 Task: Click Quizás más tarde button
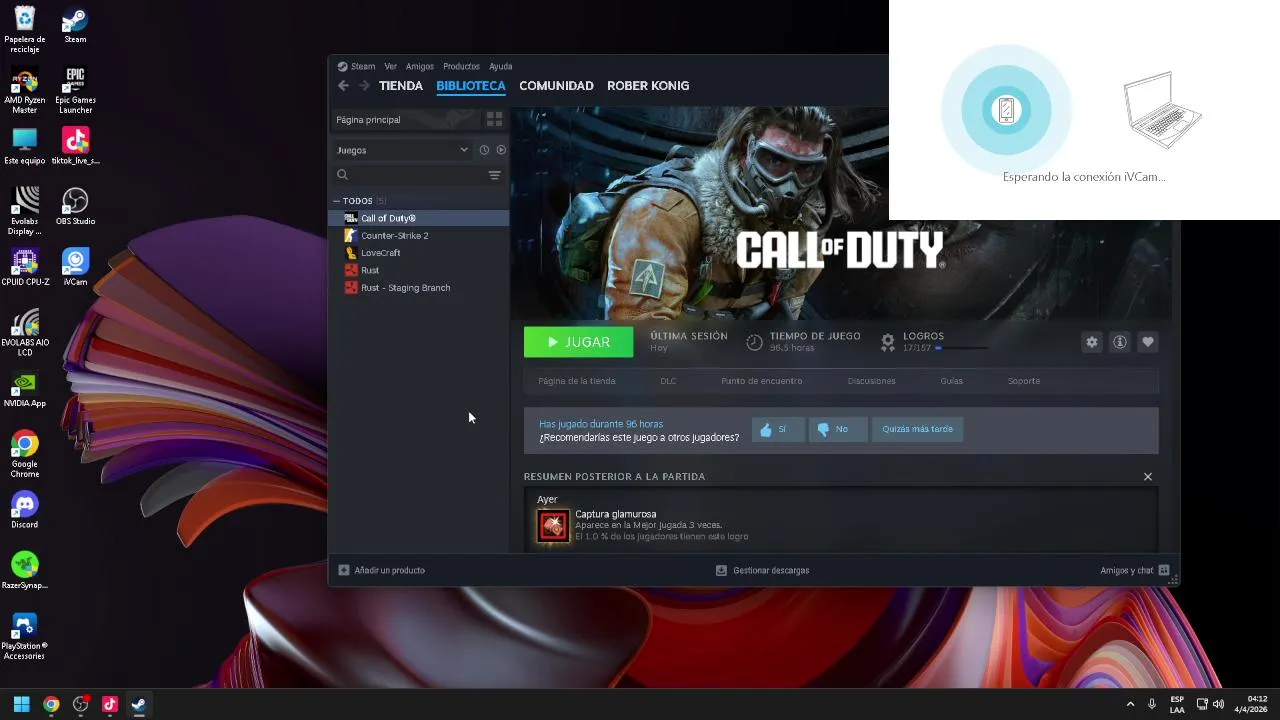tap(917, 429)
